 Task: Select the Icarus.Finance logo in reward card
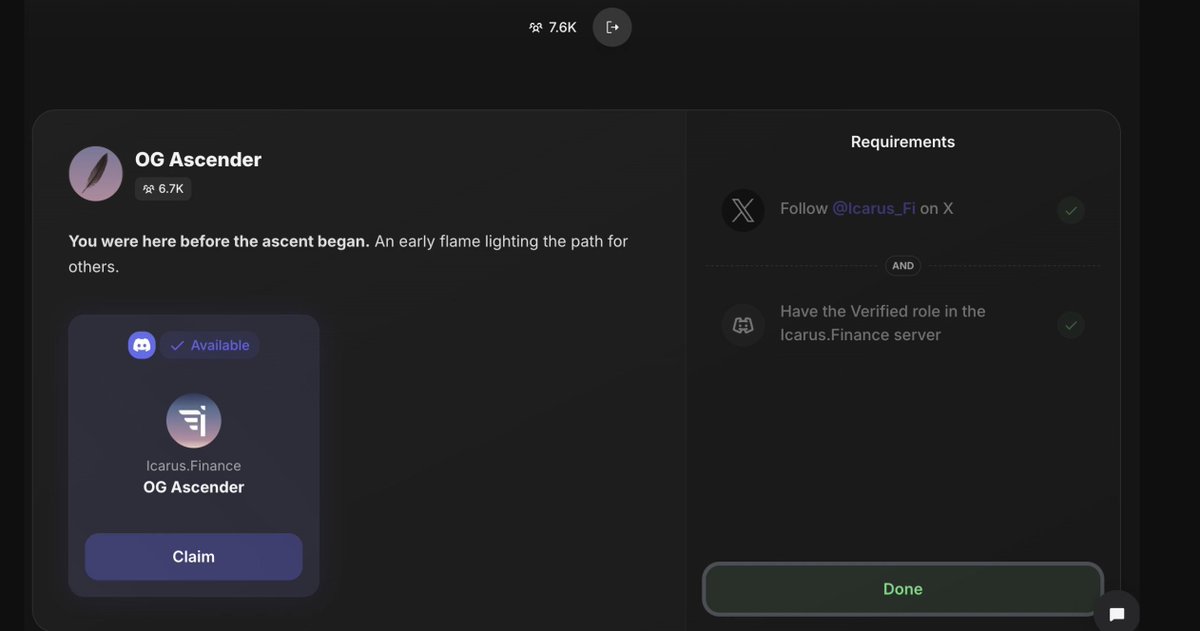(x=194, y=421)
